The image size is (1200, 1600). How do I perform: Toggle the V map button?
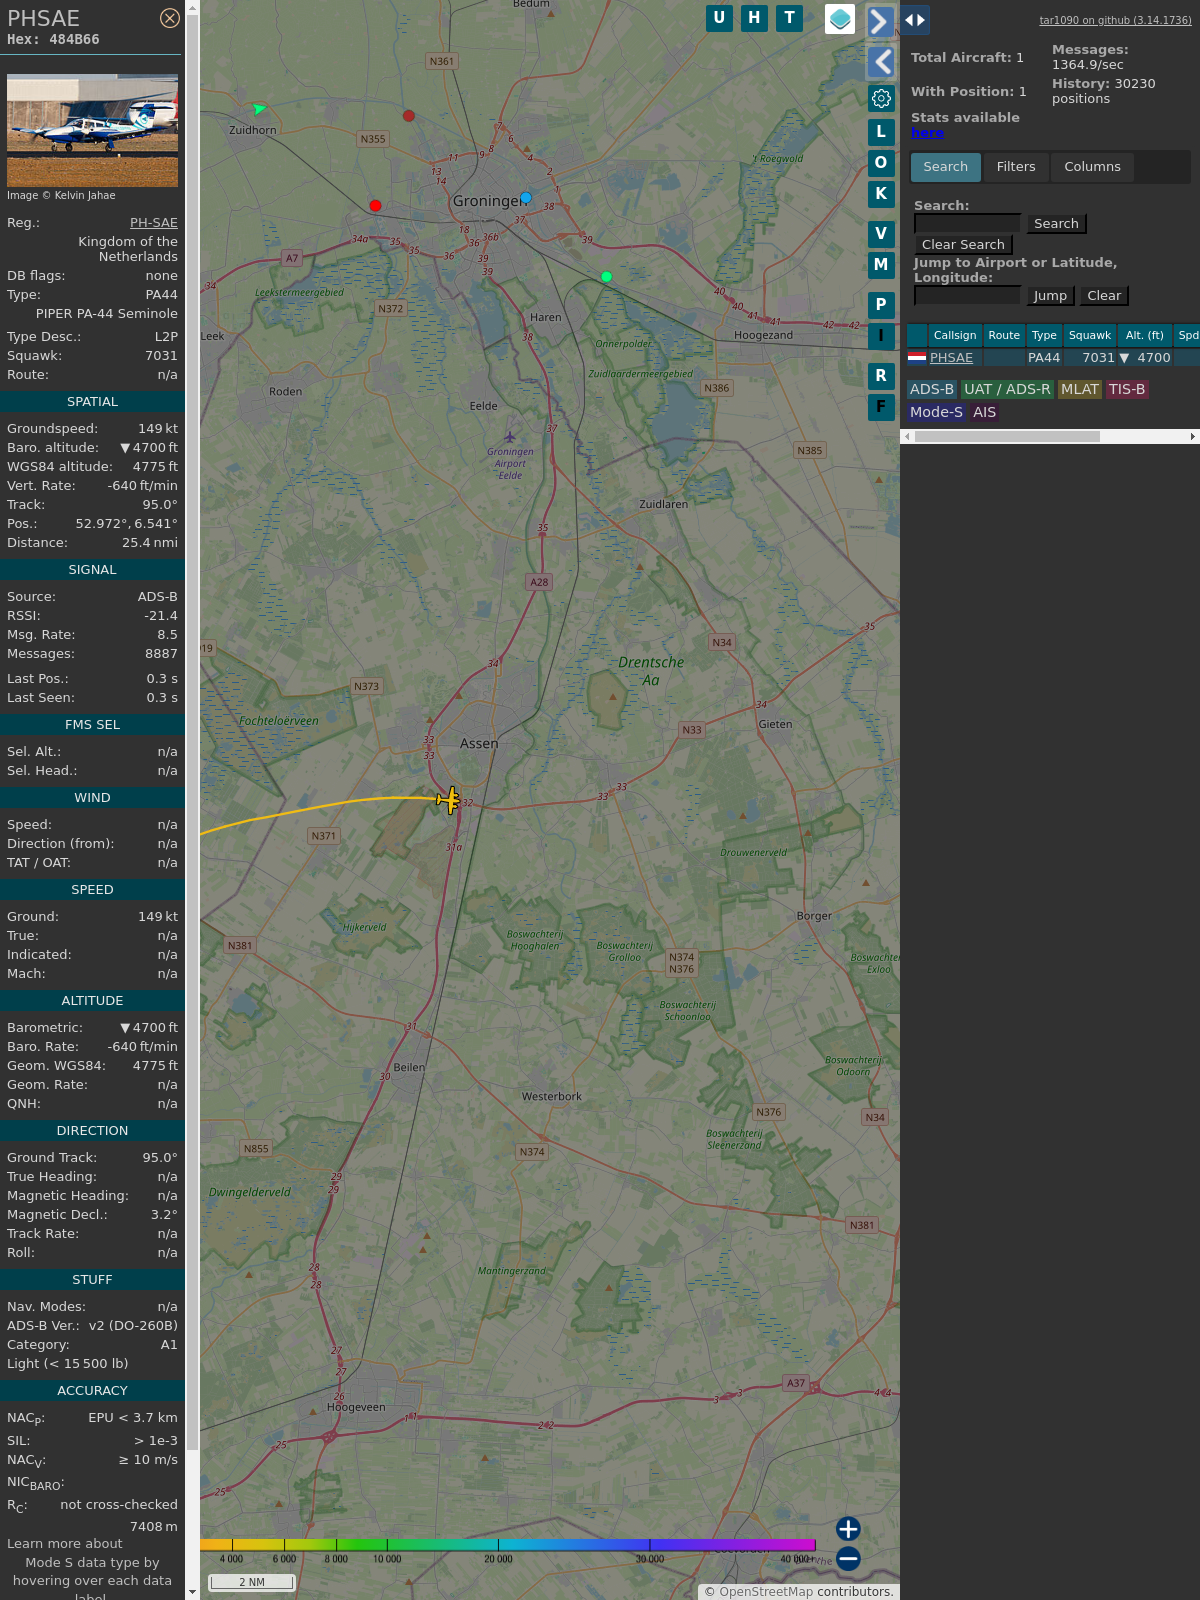pos(881,234)
